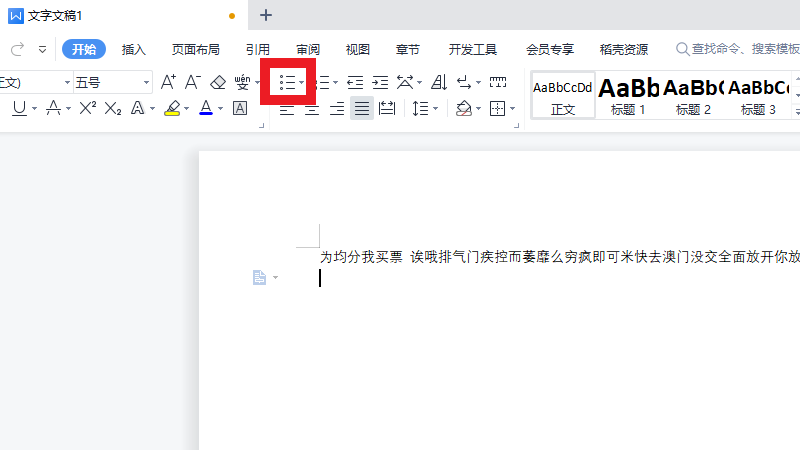Image resolution: width=800 pixels, height=450 pixels.
Task: Click the increase indent icon
Action: tap(380, 82)
